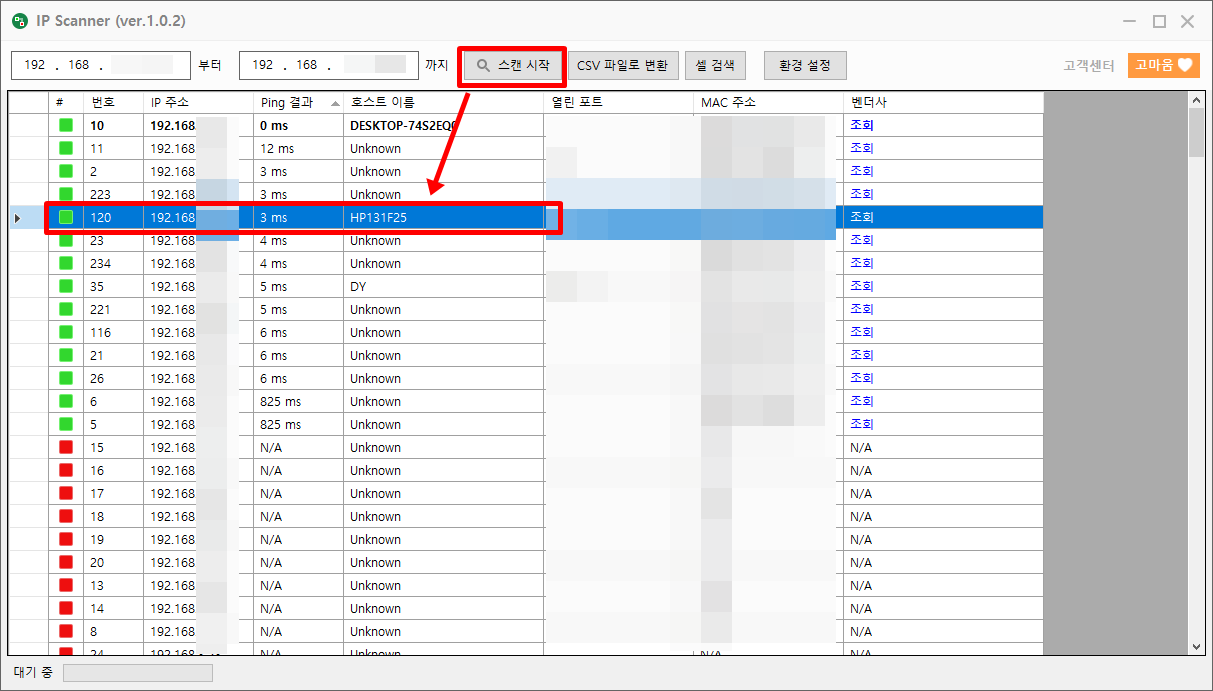Click 조회 vendor link in row 223
Image resolution: width=1213 pixels, height=691 pixels.
pyautogui.click(x=861, y=195)
